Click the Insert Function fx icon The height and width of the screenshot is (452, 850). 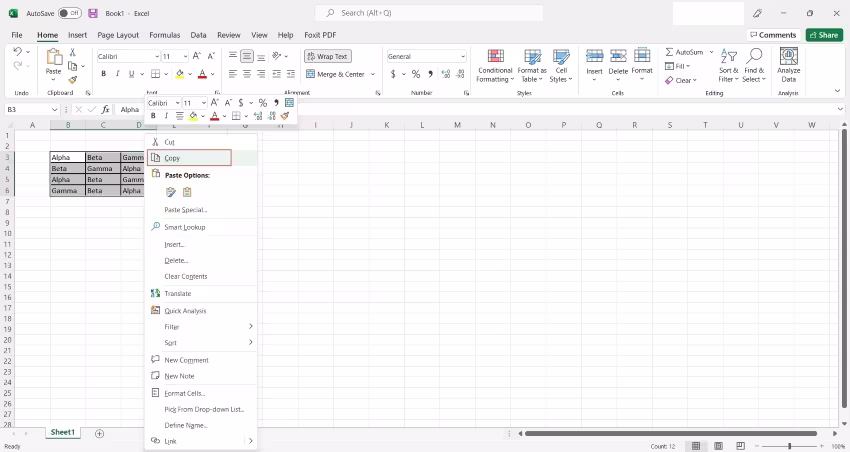105,109
